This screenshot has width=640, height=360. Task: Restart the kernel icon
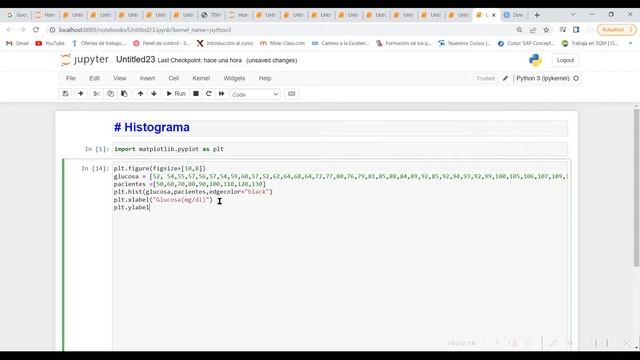click(x=209, y=94)
